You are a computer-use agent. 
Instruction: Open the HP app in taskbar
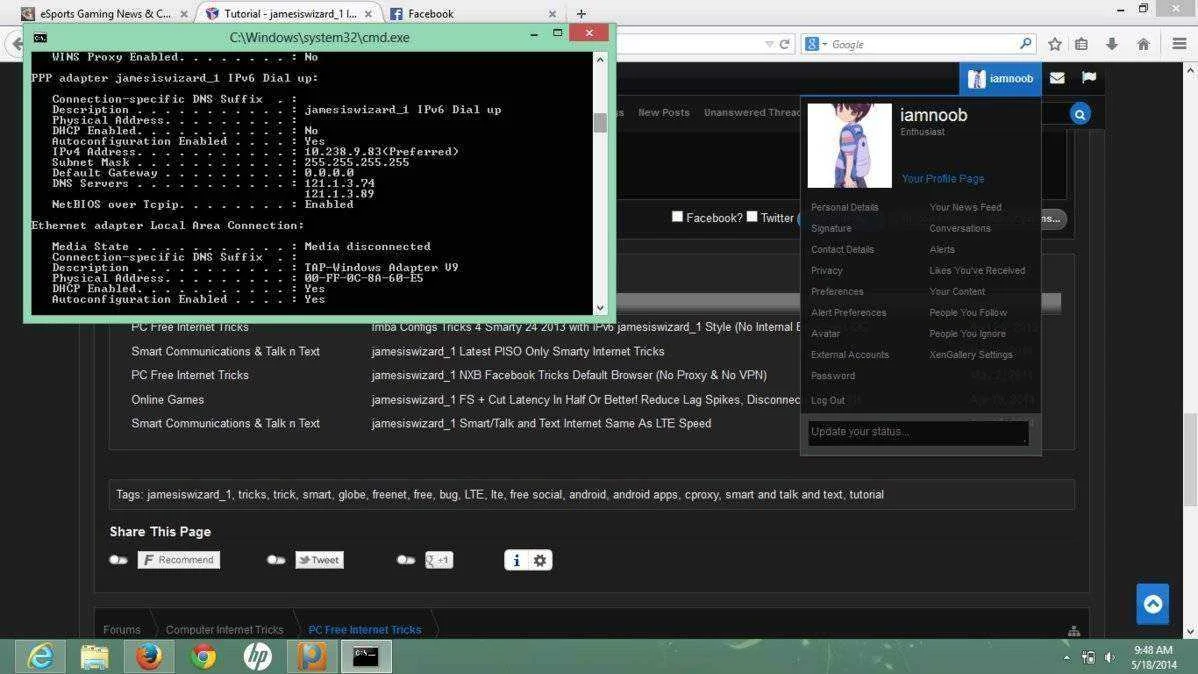click(257, 656)
